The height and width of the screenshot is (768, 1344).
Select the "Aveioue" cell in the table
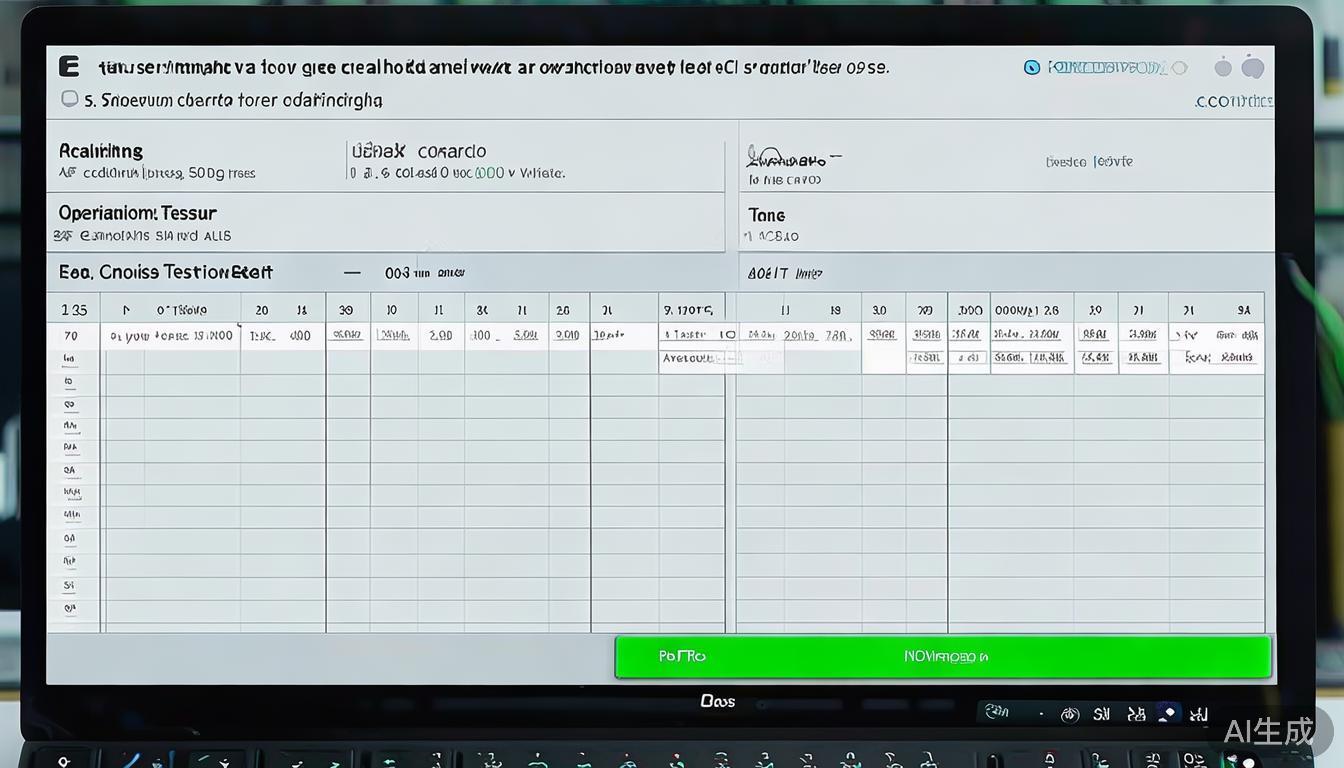click(688, 357)
